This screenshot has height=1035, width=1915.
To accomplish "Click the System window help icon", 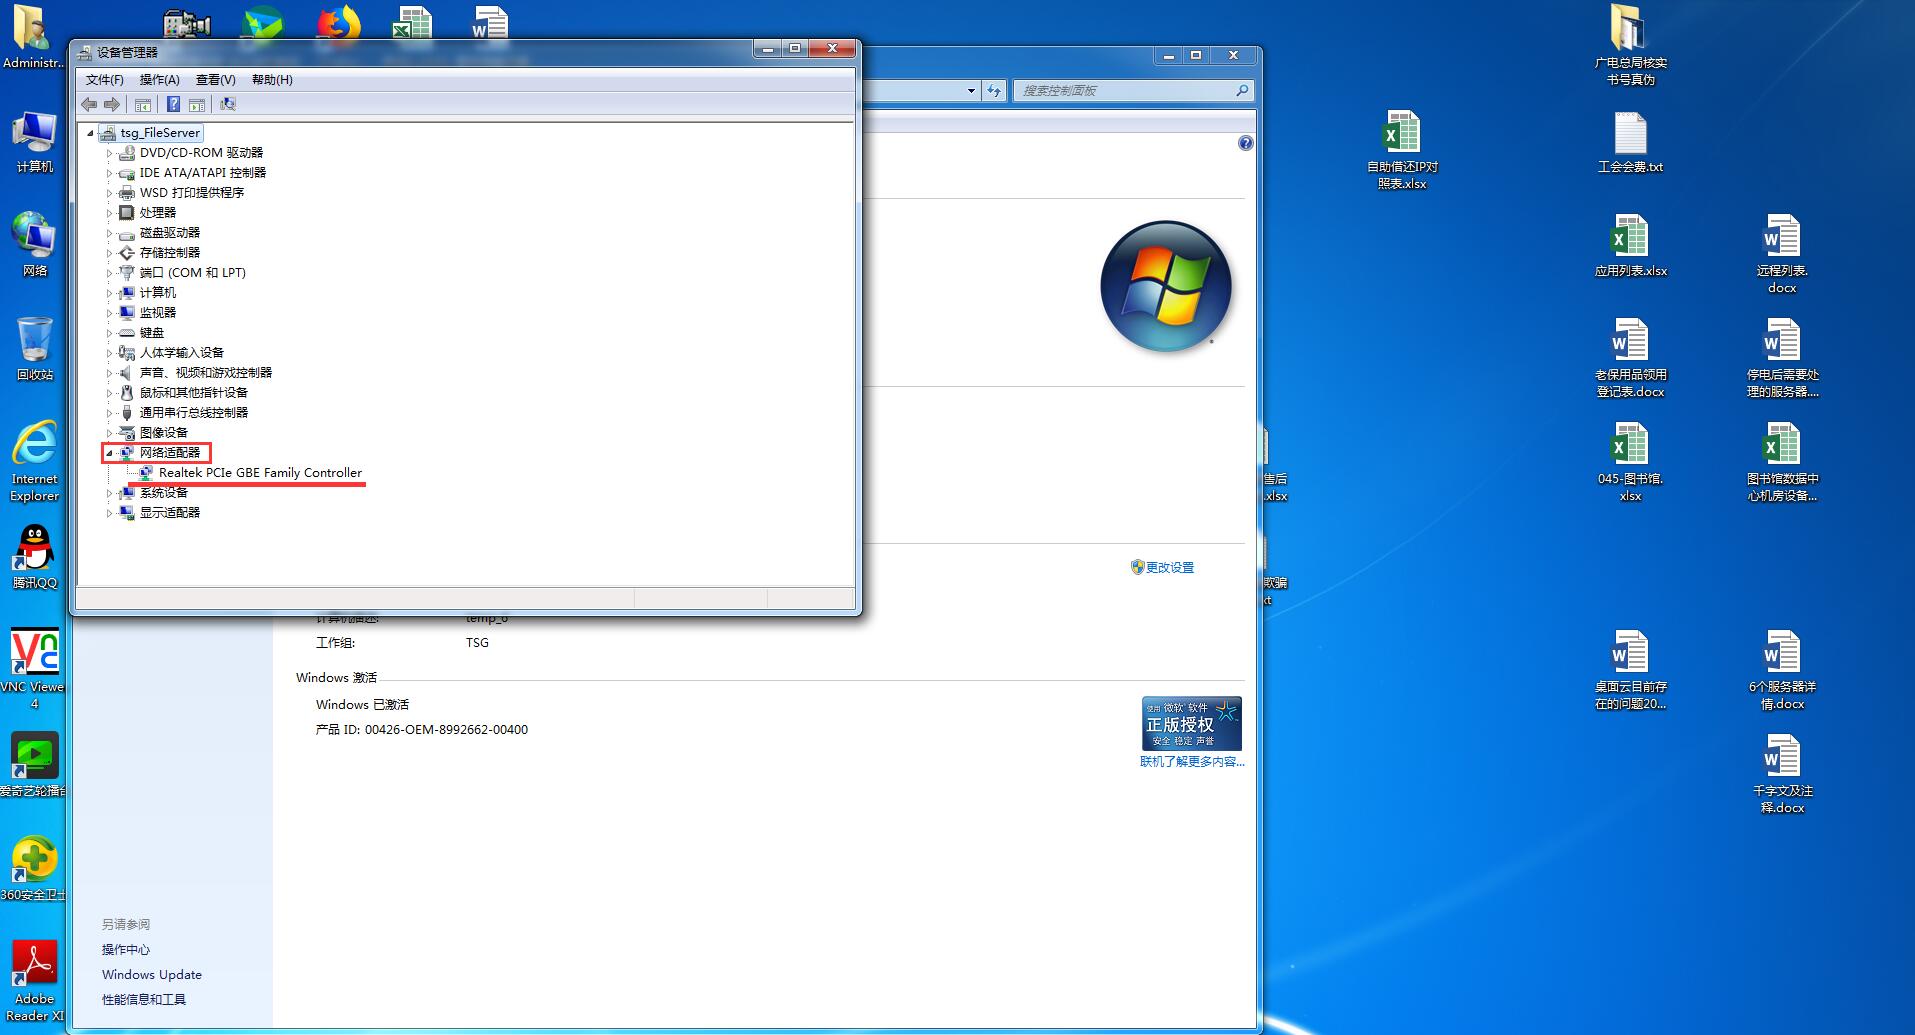I will [x=1245, y=143].
